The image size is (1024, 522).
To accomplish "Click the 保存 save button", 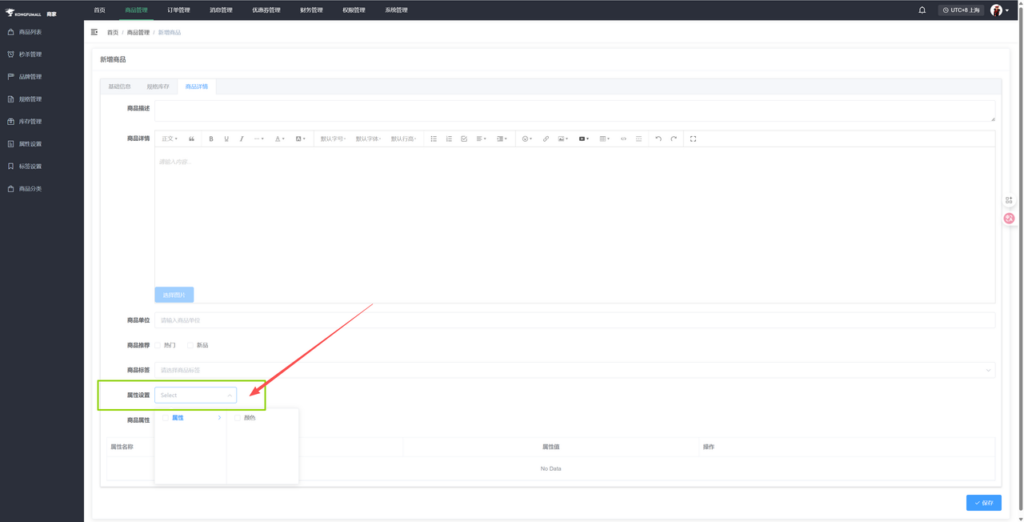I will point(983,502).
